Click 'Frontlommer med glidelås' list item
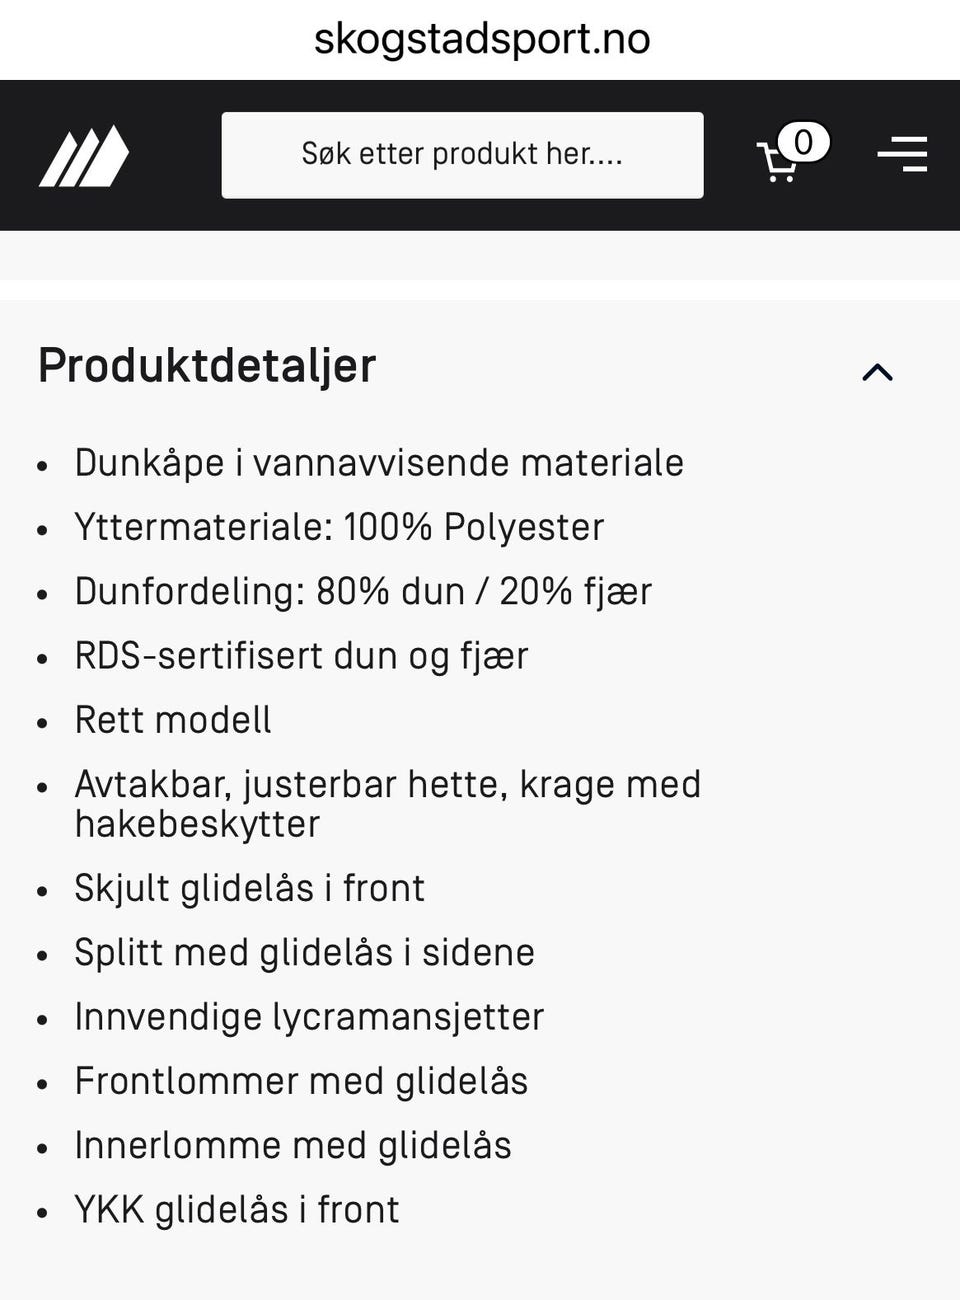 pos(301,1081)
